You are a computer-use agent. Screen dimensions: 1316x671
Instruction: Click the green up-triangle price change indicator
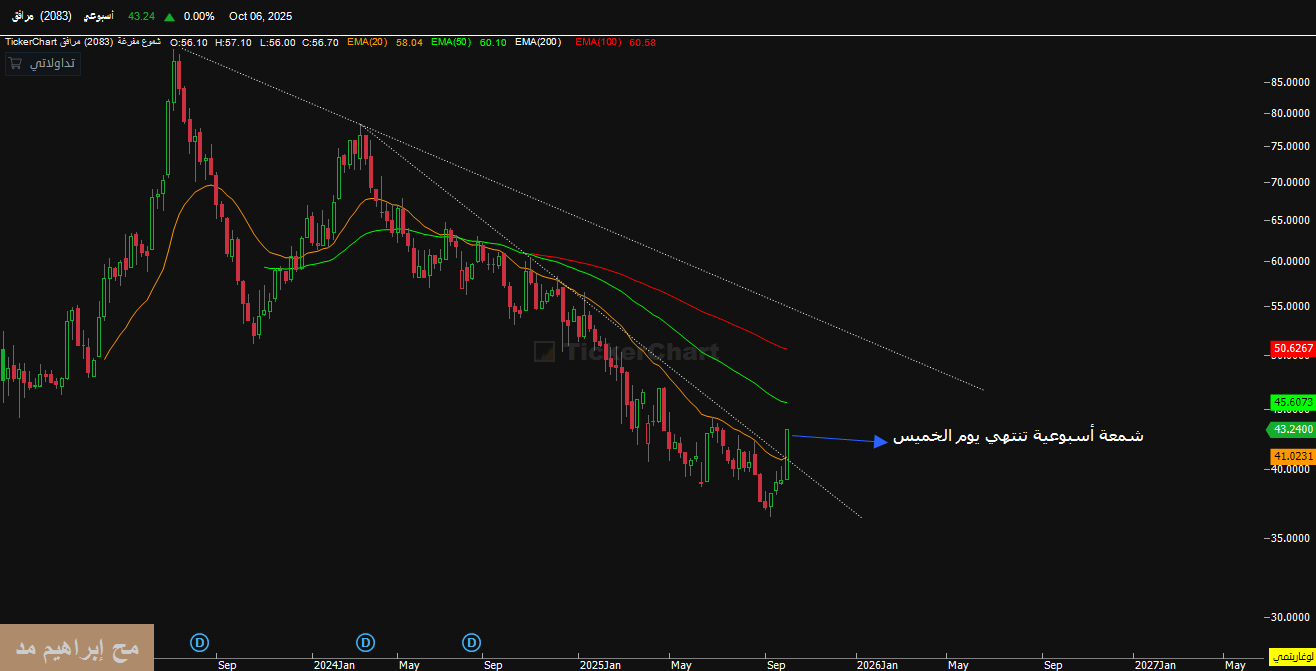[x=169, y=16]
